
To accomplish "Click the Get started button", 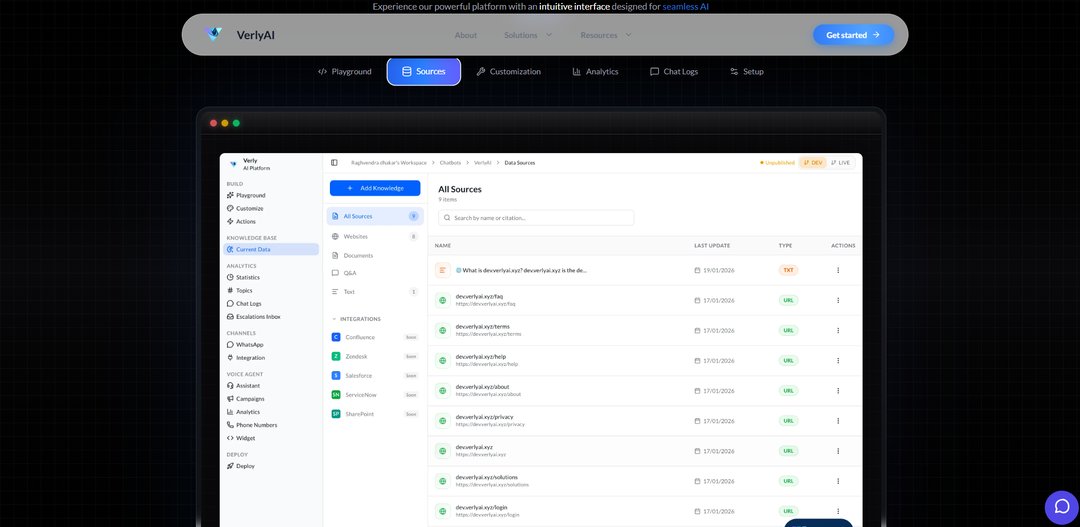I will [853, 35].
